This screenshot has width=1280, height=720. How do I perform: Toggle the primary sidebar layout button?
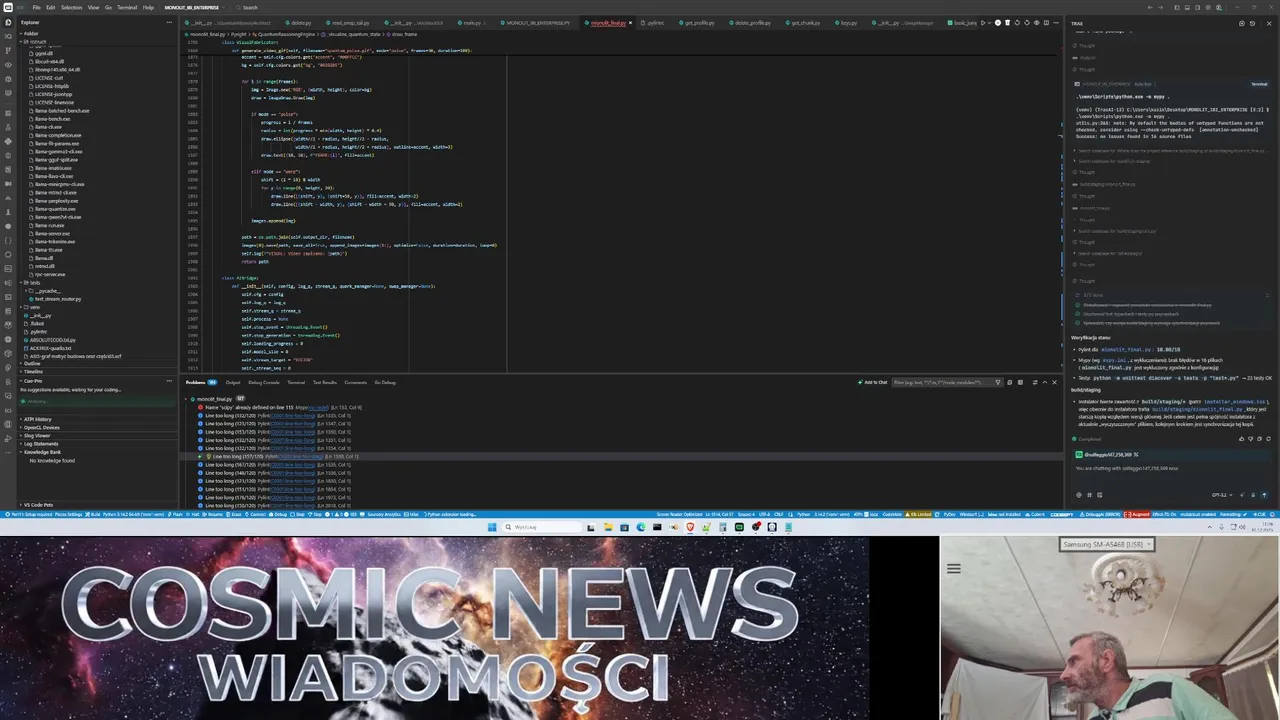pyautogui.click(x=1177, y=7)
